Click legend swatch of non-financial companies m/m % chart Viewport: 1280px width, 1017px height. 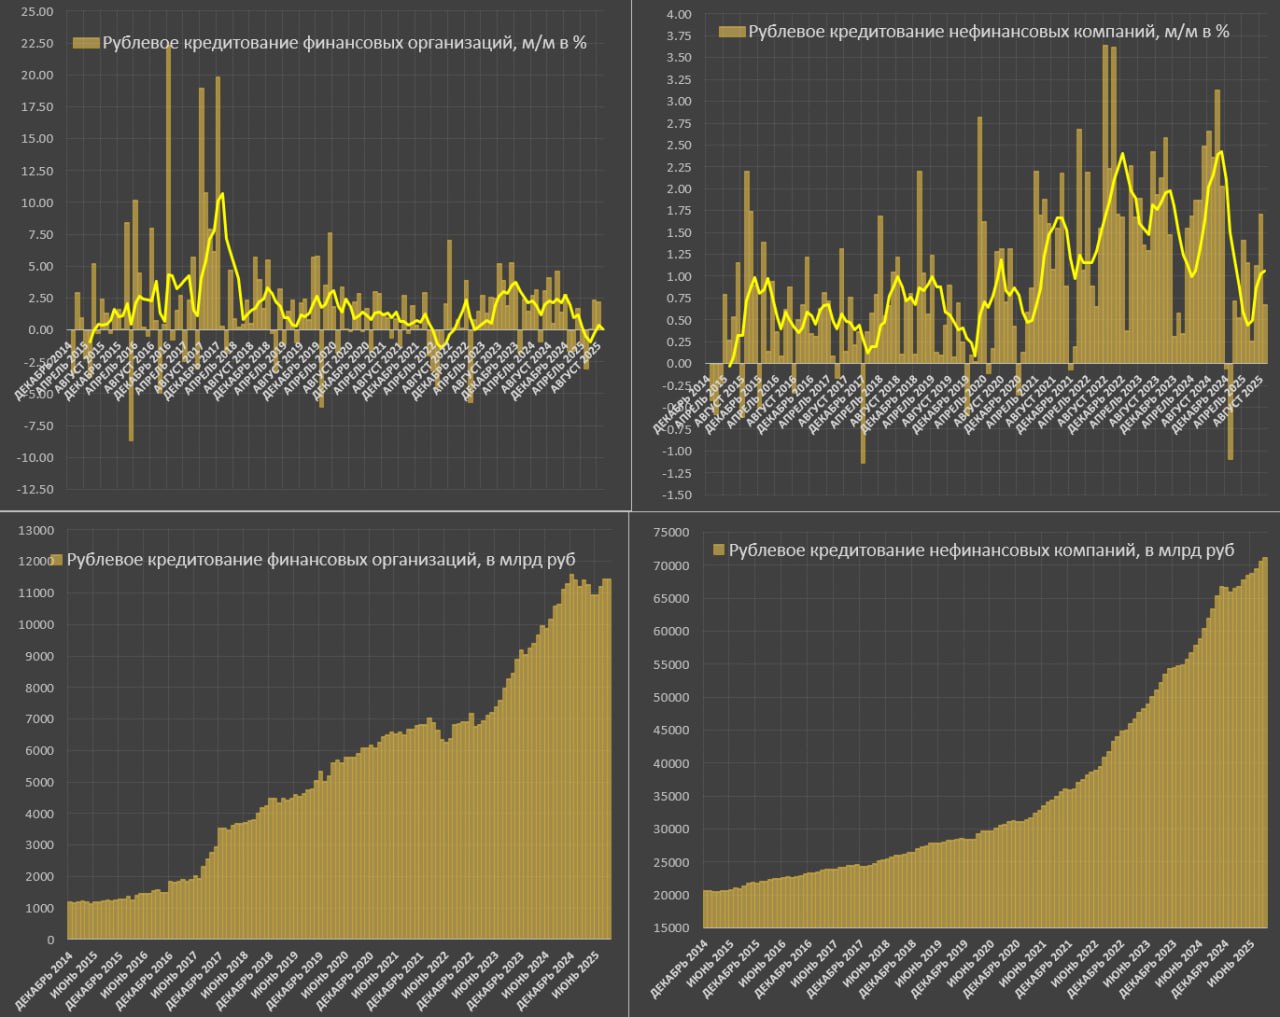732,32
